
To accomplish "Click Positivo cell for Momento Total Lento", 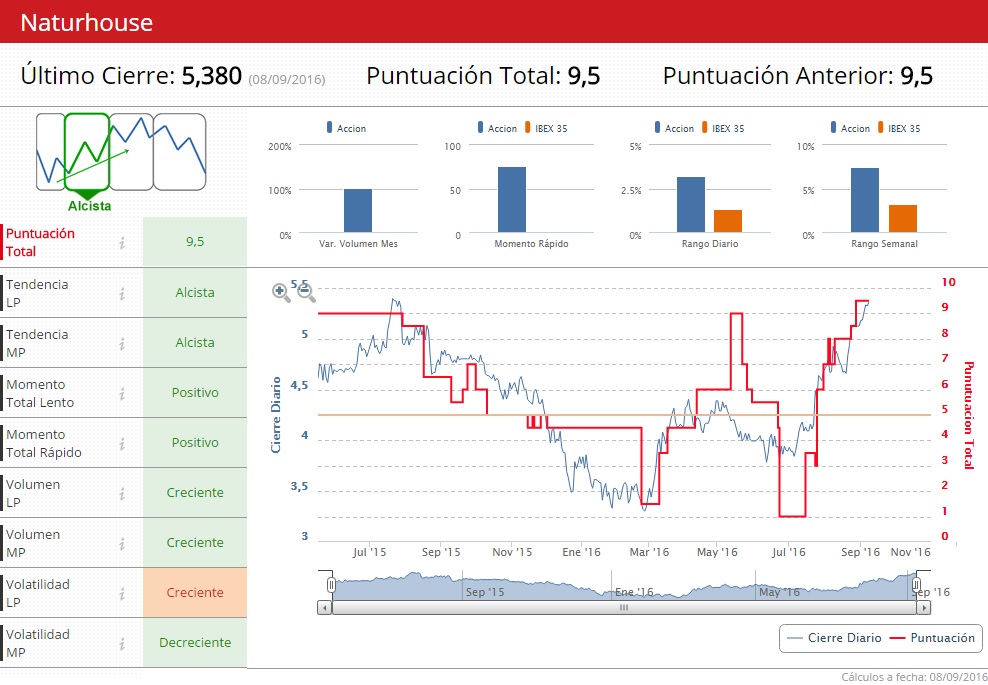I will tap(195, 393).
